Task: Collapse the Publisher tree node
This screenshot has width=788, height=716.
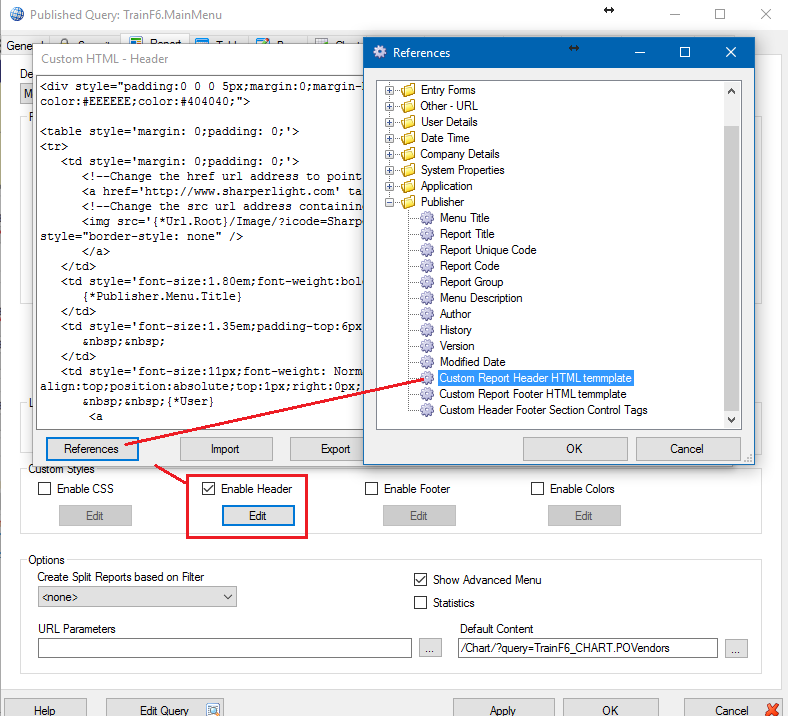Action: click(x=389, y=202)
